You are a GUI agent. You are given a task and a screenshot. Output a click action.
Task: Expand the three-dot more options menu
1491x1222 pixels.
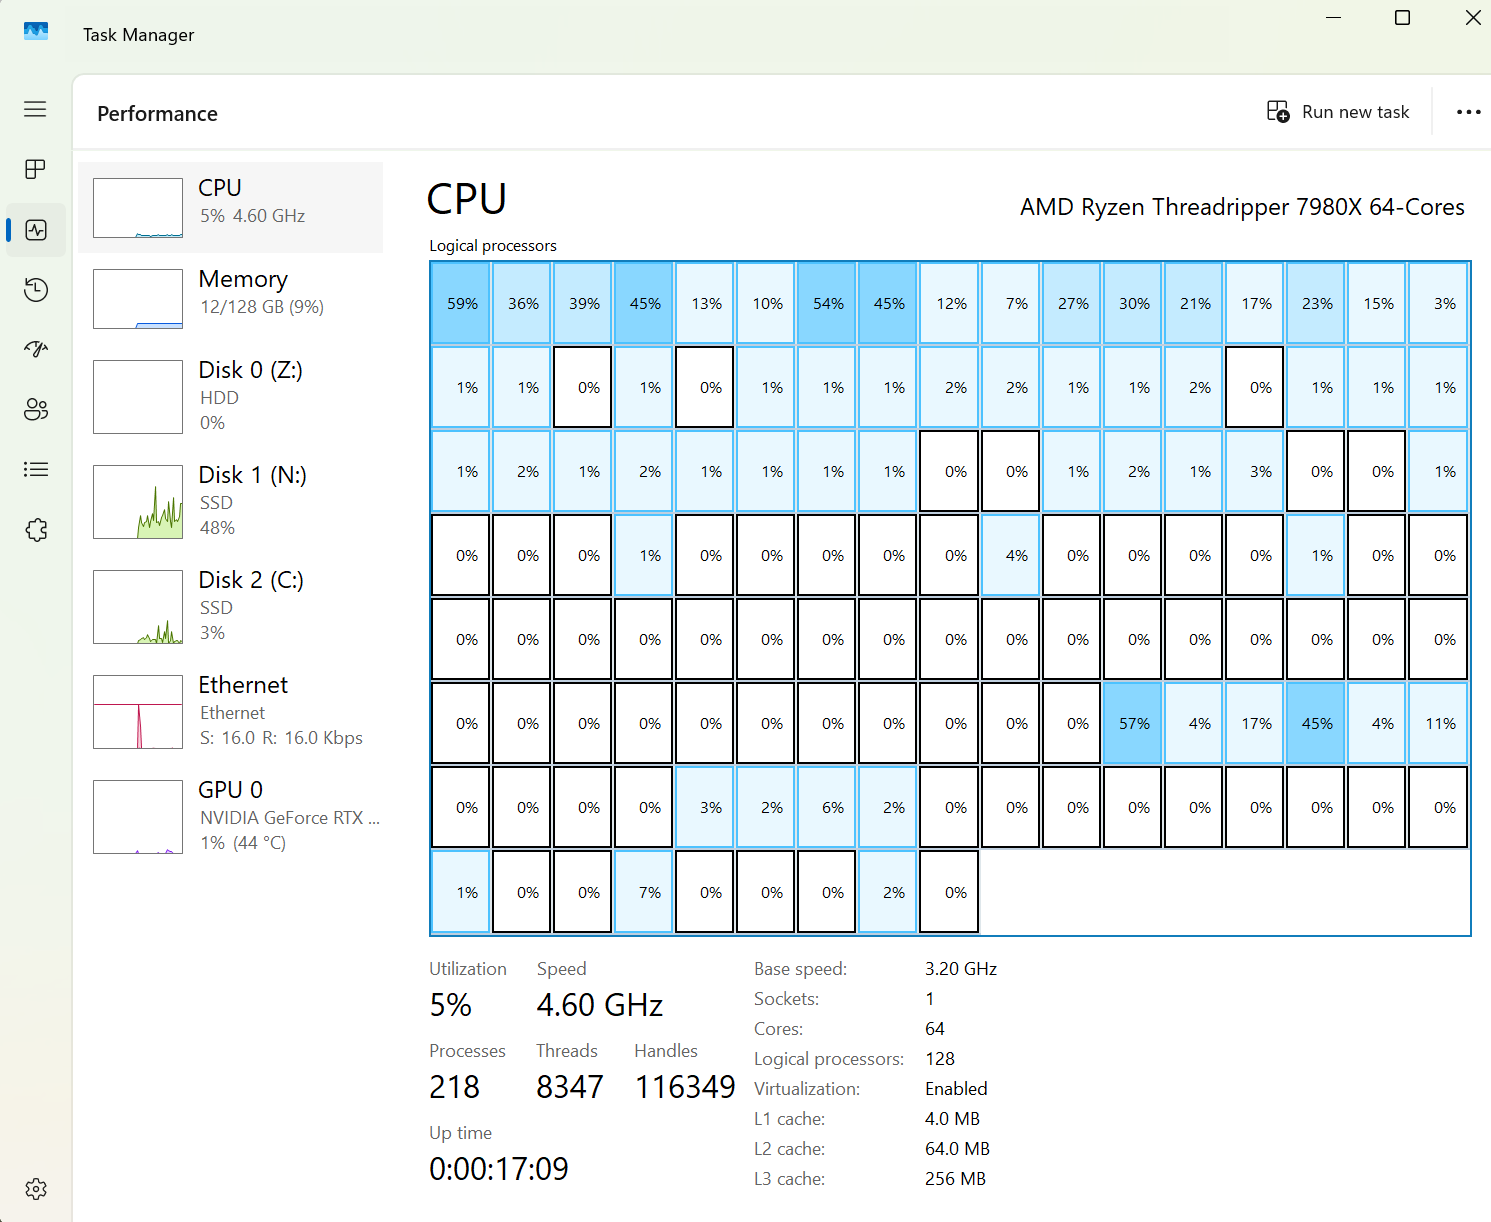1468,112
